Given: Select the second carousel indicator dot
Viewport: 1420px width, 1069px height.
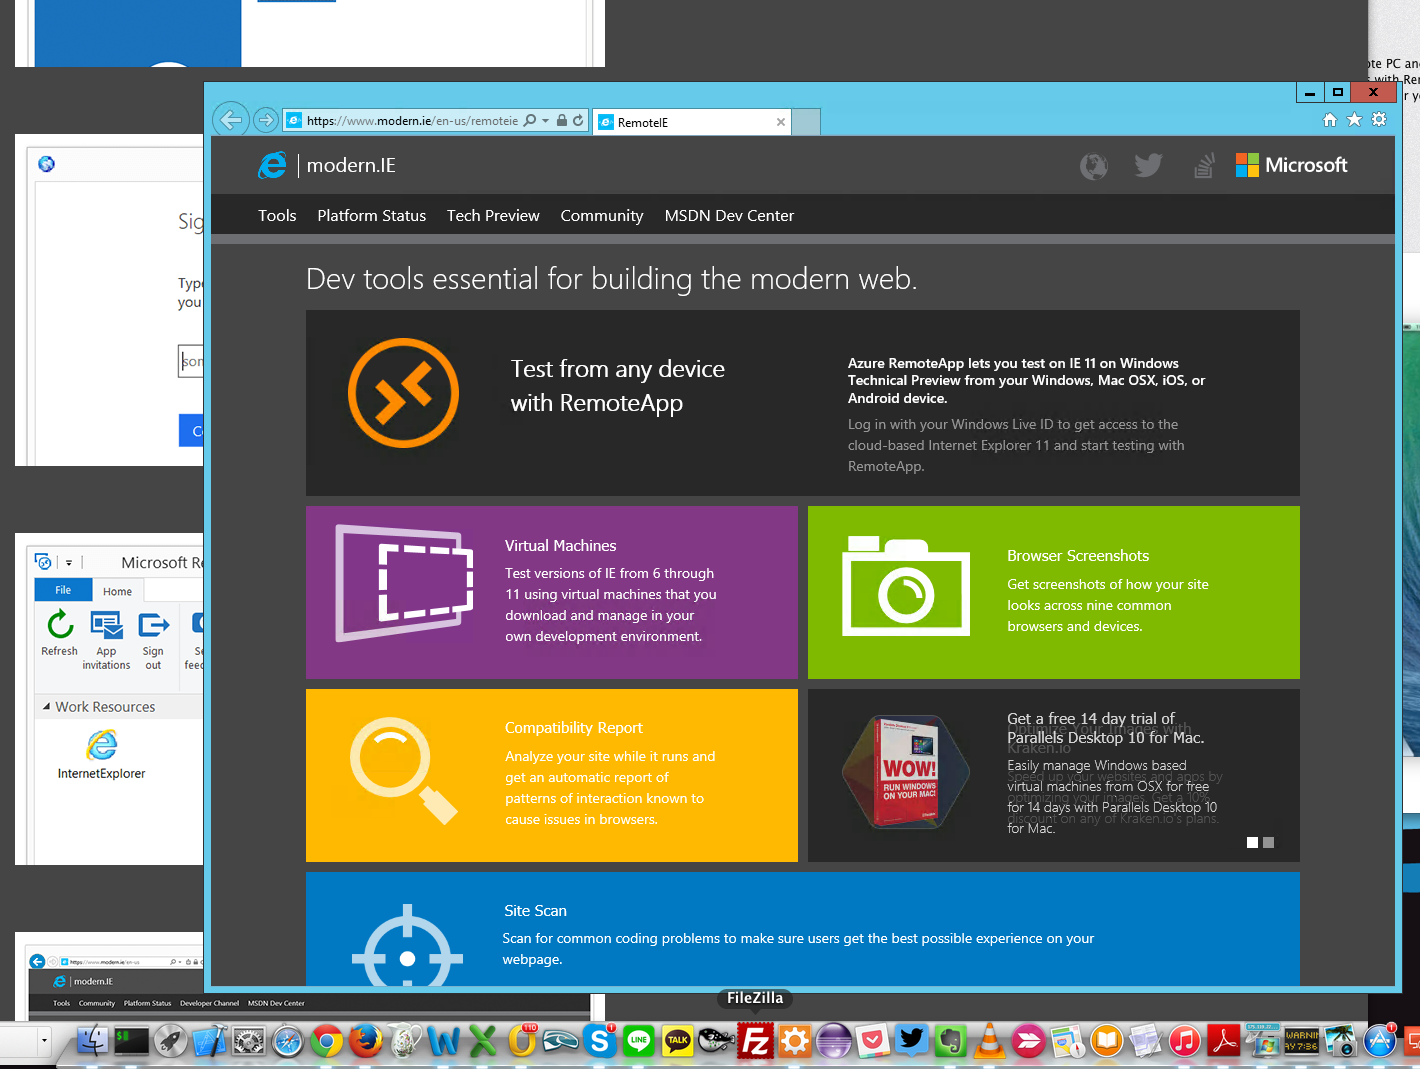Looking at the screenshot, I should click(1268, 843).
